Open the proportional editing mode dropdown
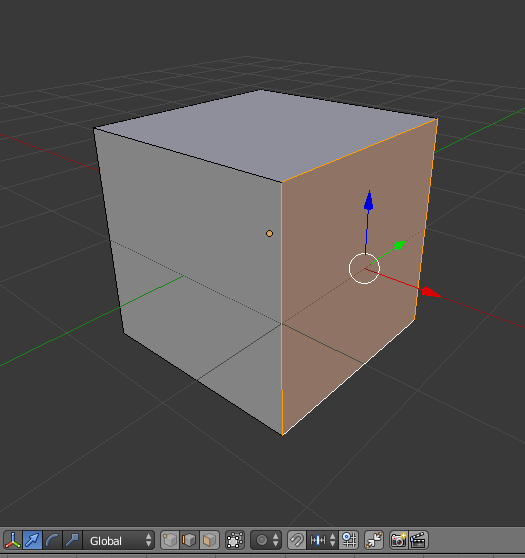525x558 pixels. click(x=266, y=540)
